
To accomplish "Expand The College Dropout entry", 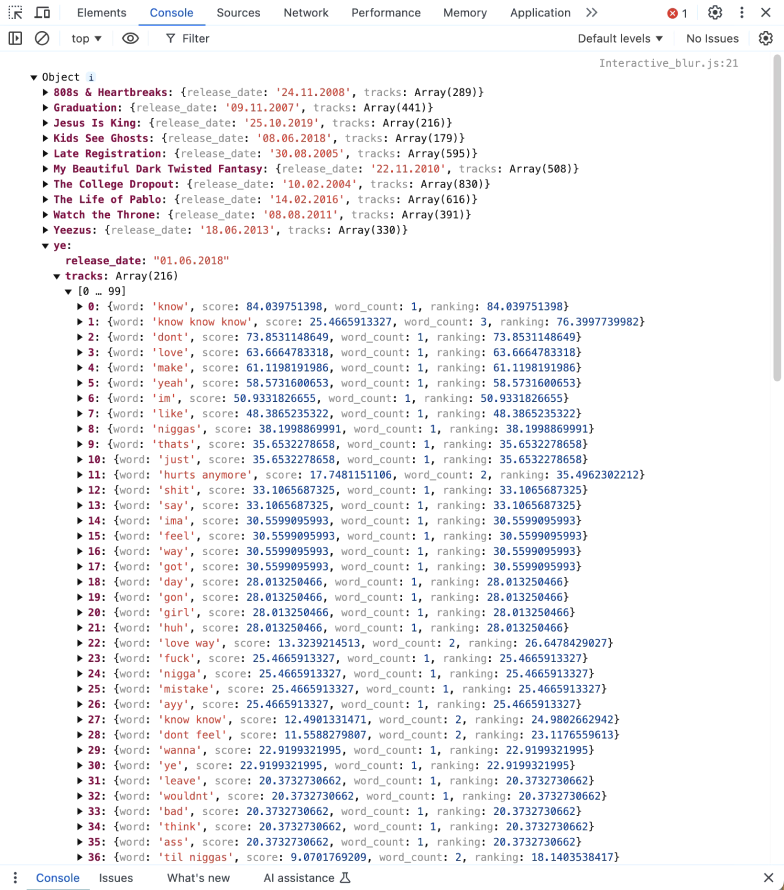I will pyautogui.click(x=45, y=184).
